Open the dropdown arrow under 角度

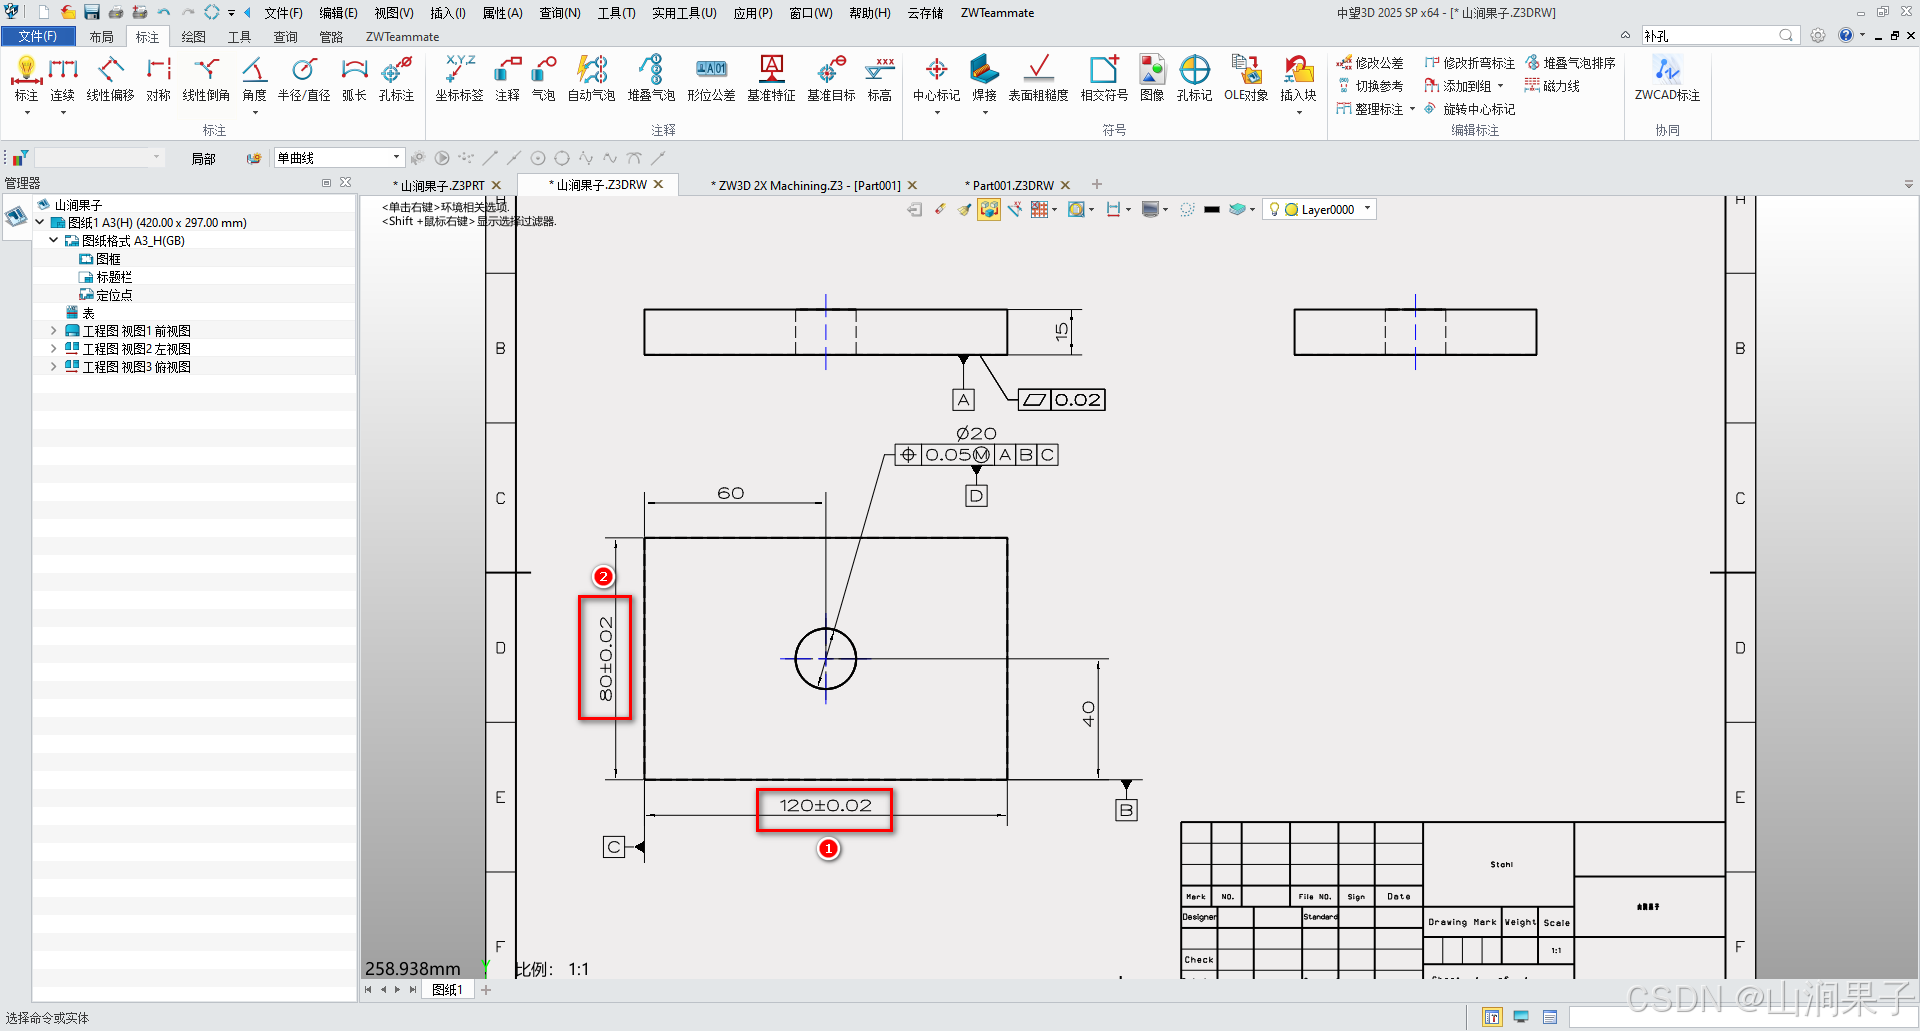point(255,113)
